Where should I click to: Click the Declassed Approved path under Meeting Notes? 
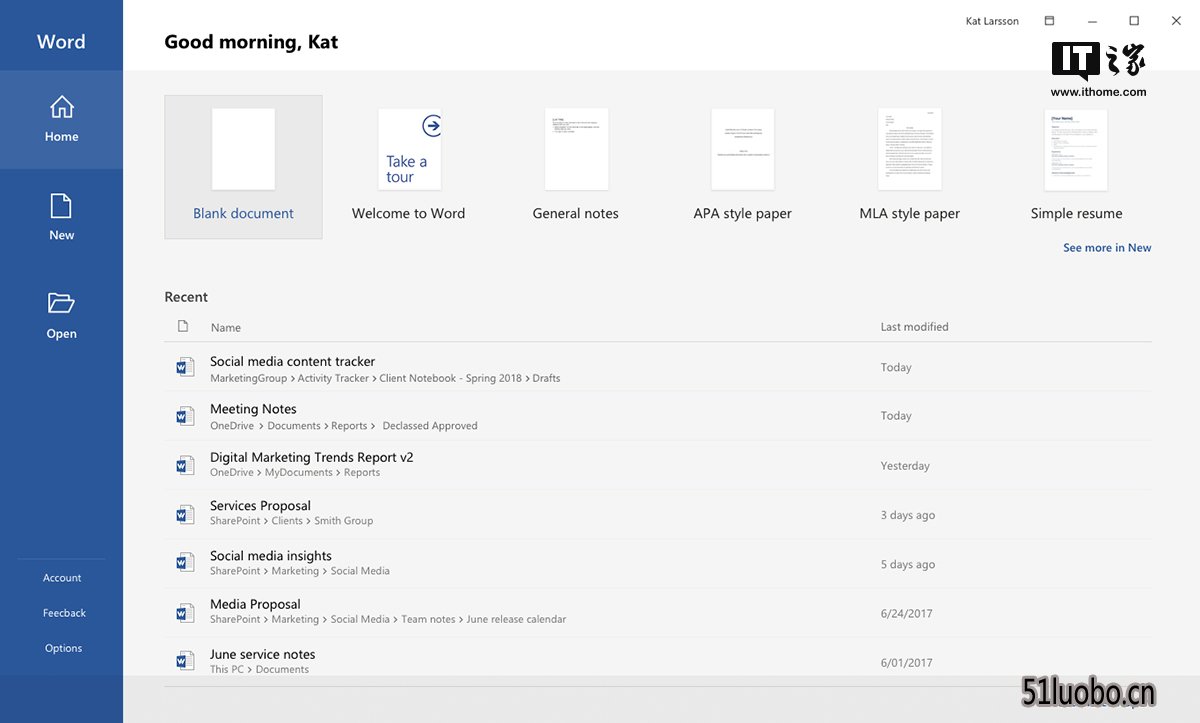[430, 426]
